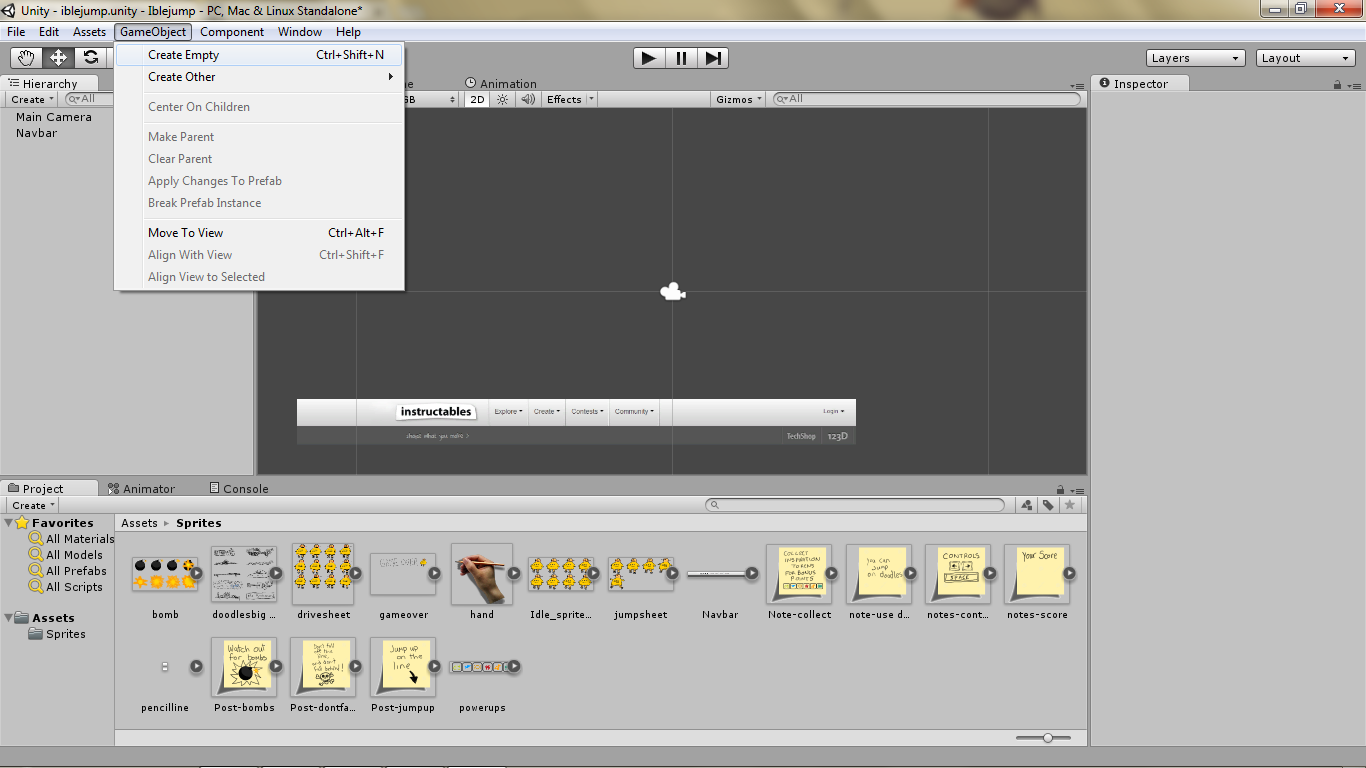Image resolution: width=1366 pixels, height=768 pixels.
Task: Click the Play button
Action: point(649,58)
